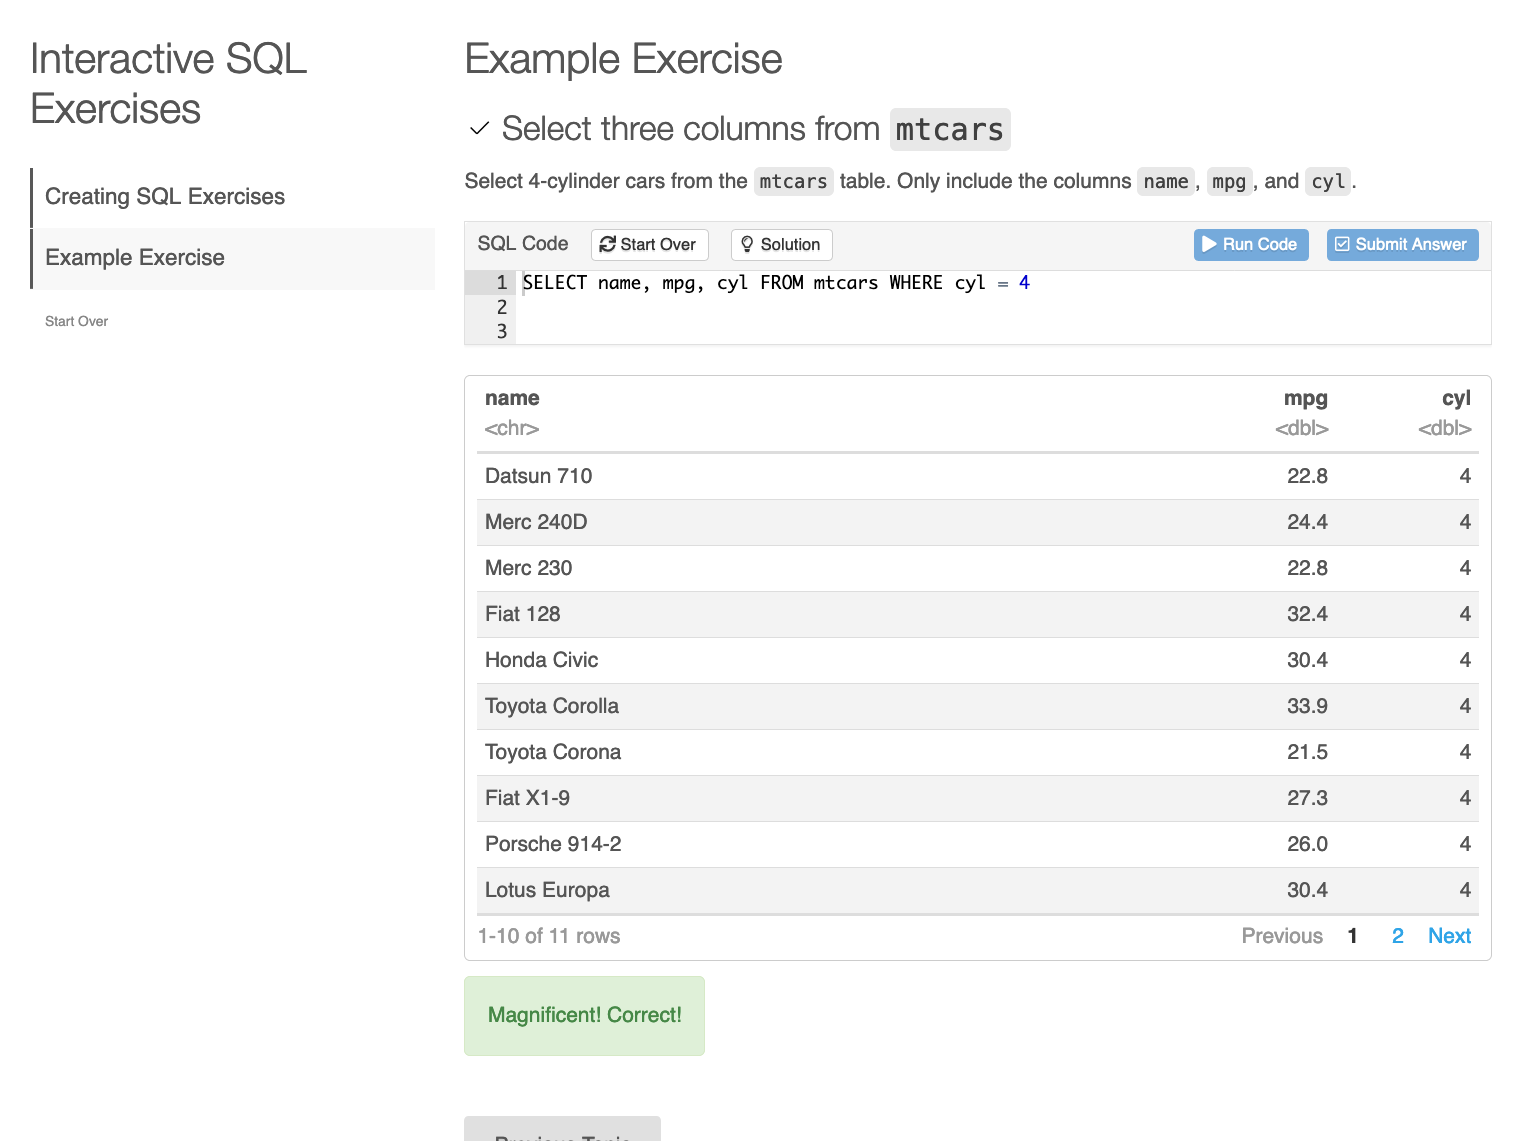Viewport: 1530px width, 1141px height.
Task: Click the cyl code badge in the instructions
Action: pos(1327,181)
